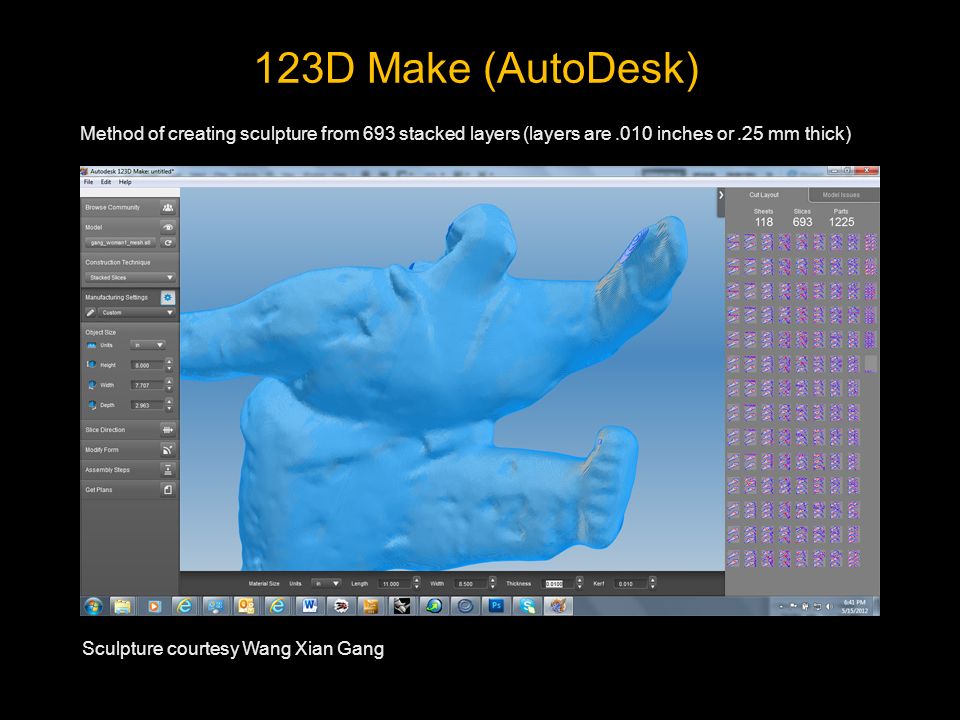Viewport: 960px width, 720px height.
Task: Click the Slice Direction label
Action: tap(105, 430)
